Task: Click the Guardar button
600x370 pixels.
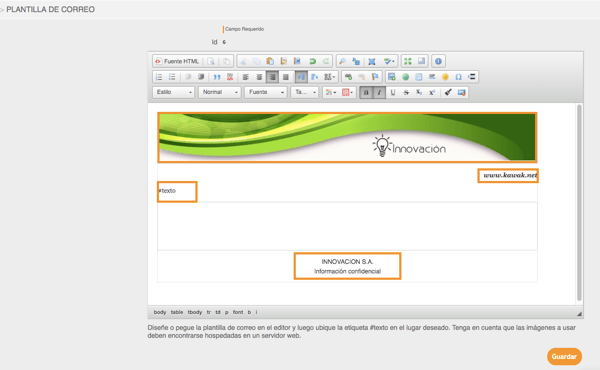Action: point(564,356)
